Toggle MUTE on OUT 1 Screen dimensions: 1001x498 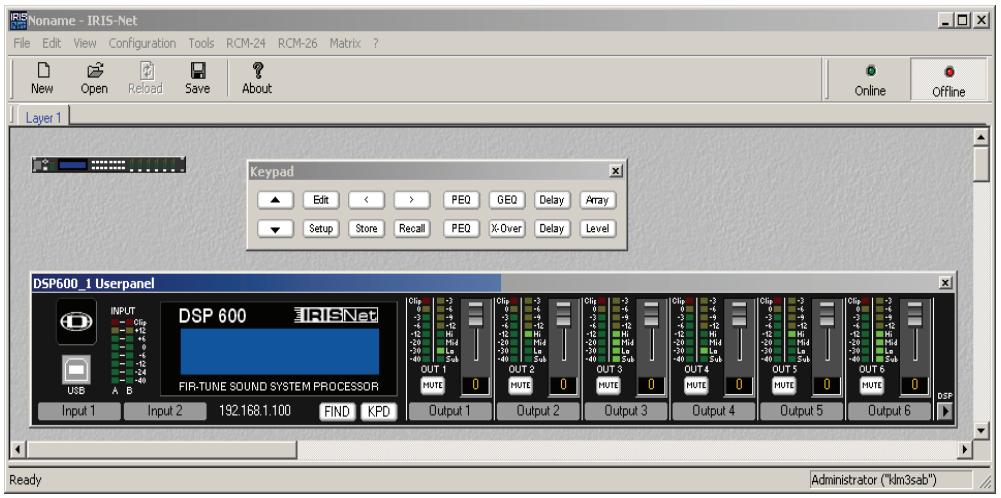click(432, 385)
